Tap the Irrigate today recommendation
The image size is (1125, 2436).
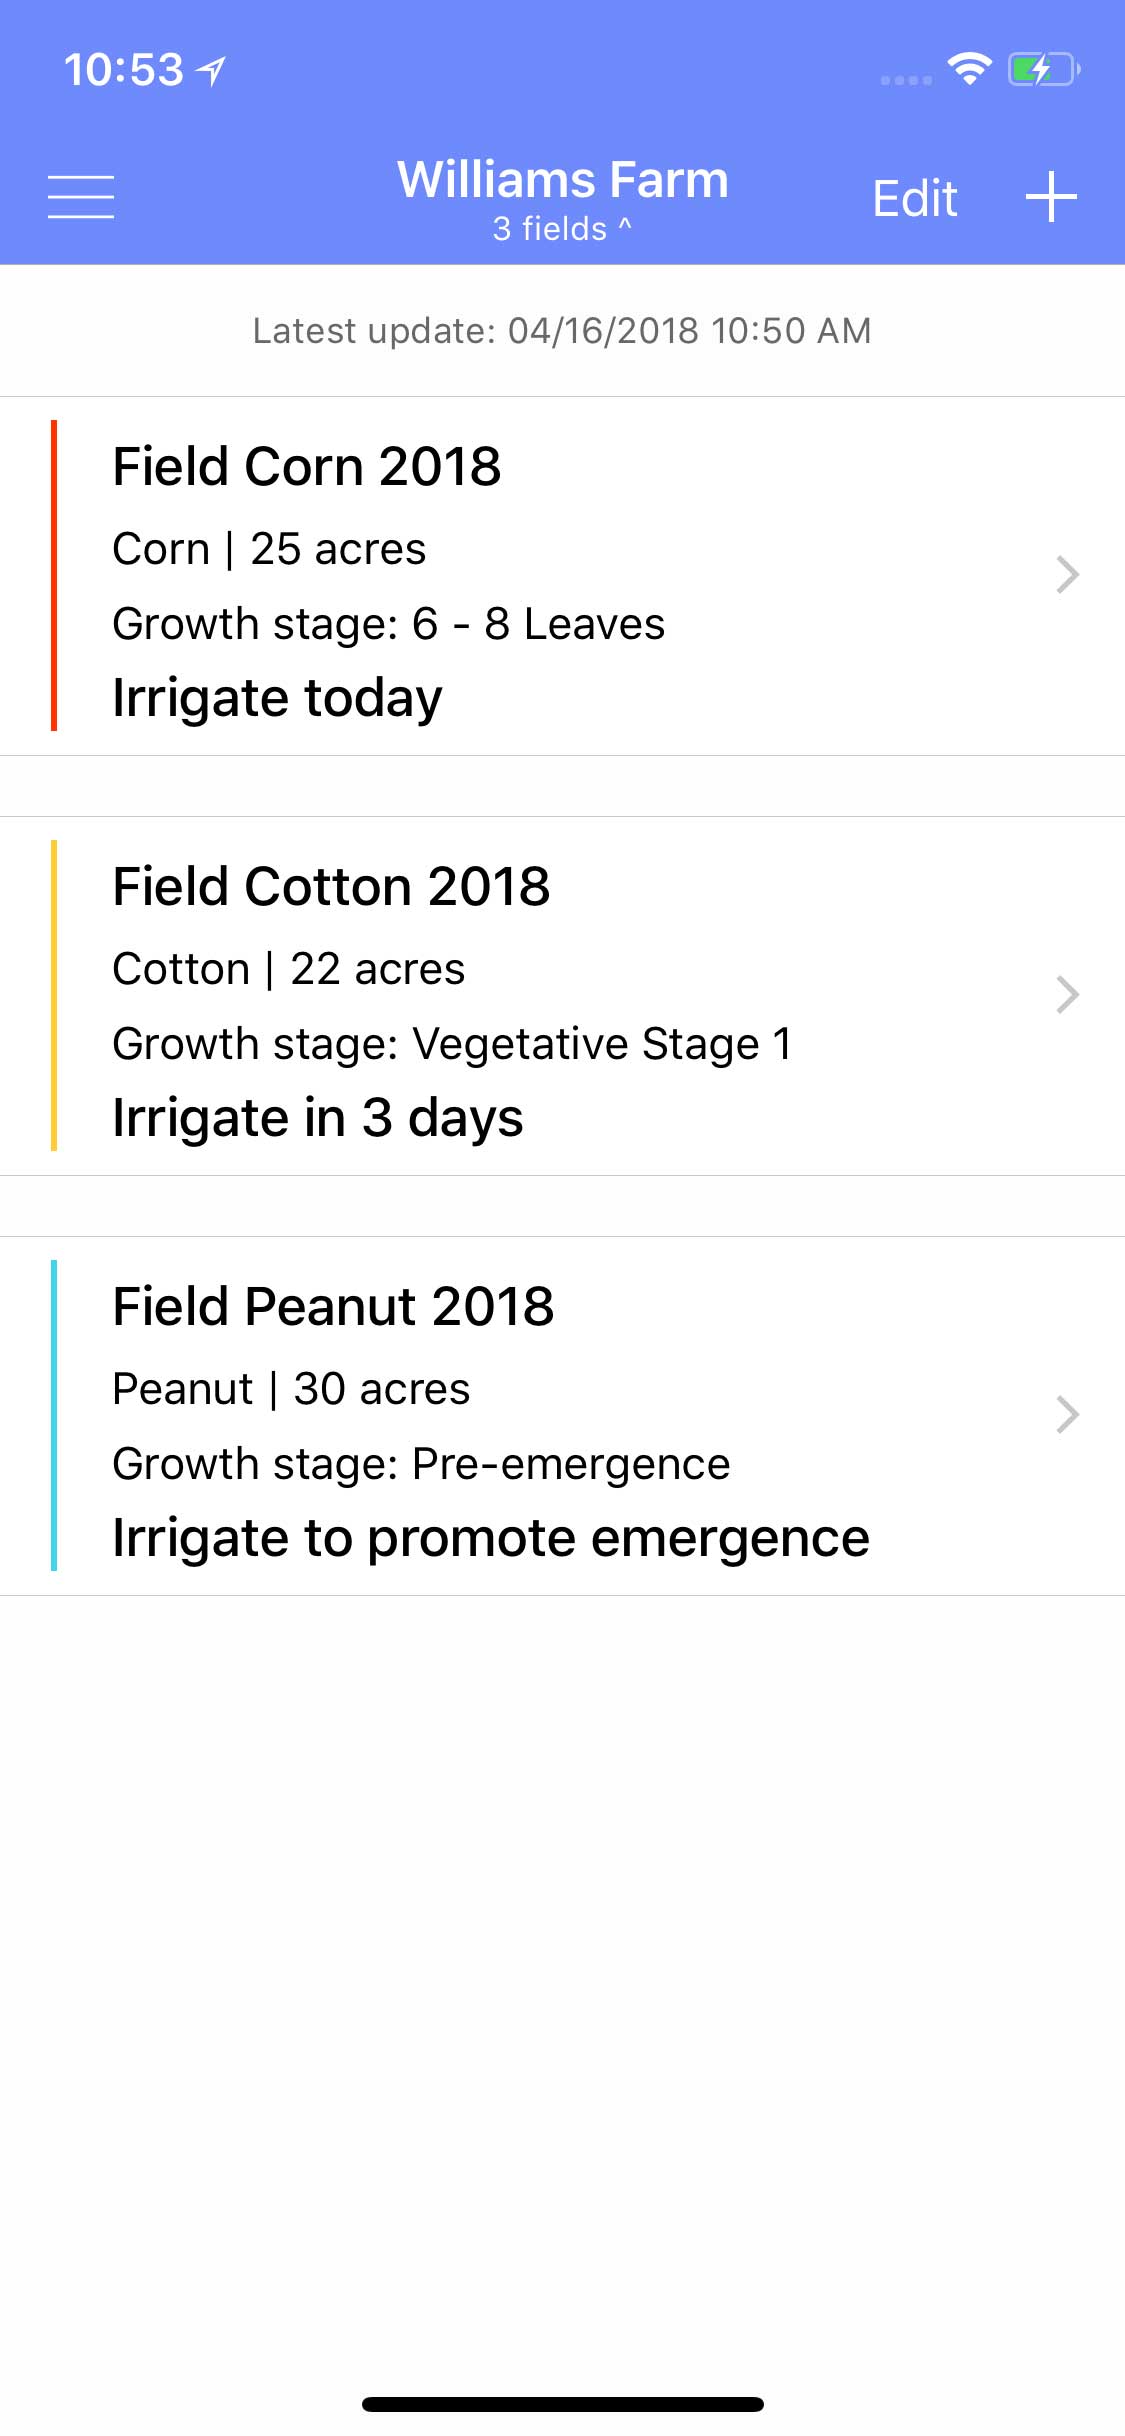tap(277, 698)
